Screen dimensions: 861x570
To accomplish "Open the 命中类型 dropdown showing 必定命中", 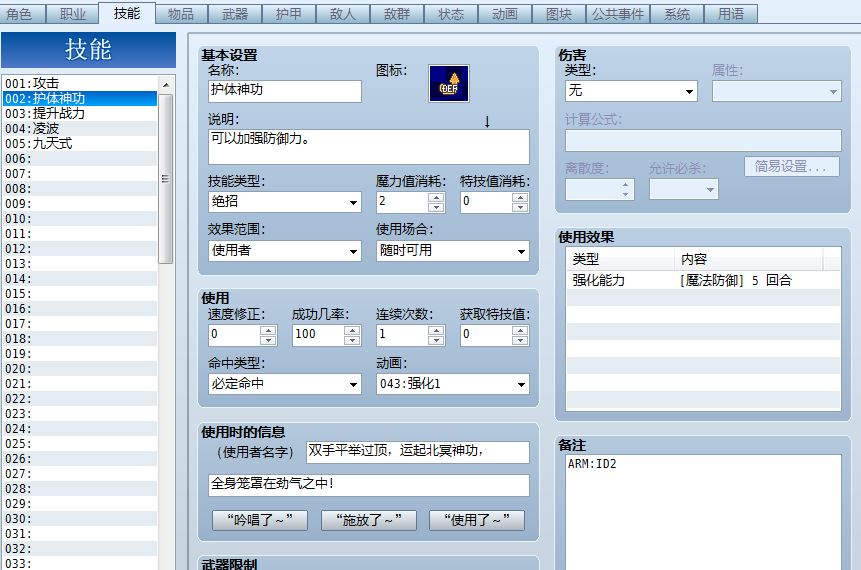I will tap(284, 384).
